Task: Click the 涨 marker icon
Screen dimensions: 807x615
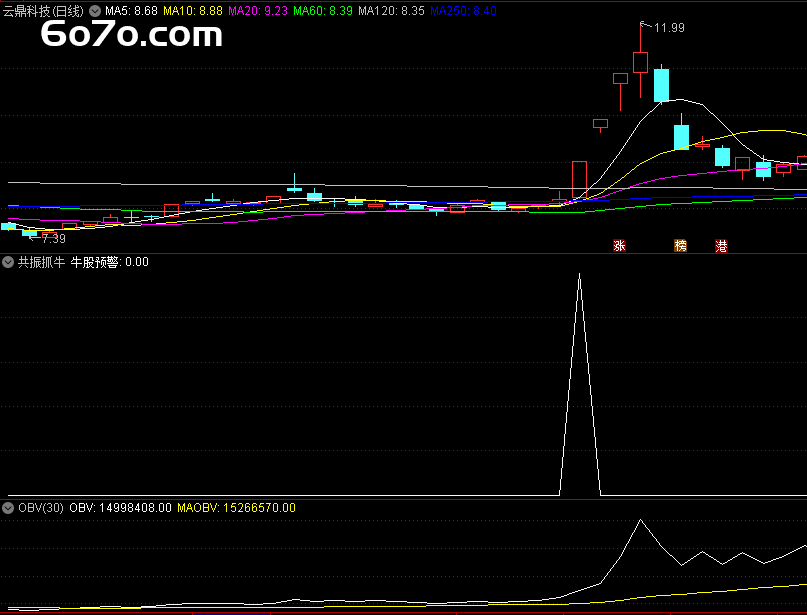Action: [619, 245]
